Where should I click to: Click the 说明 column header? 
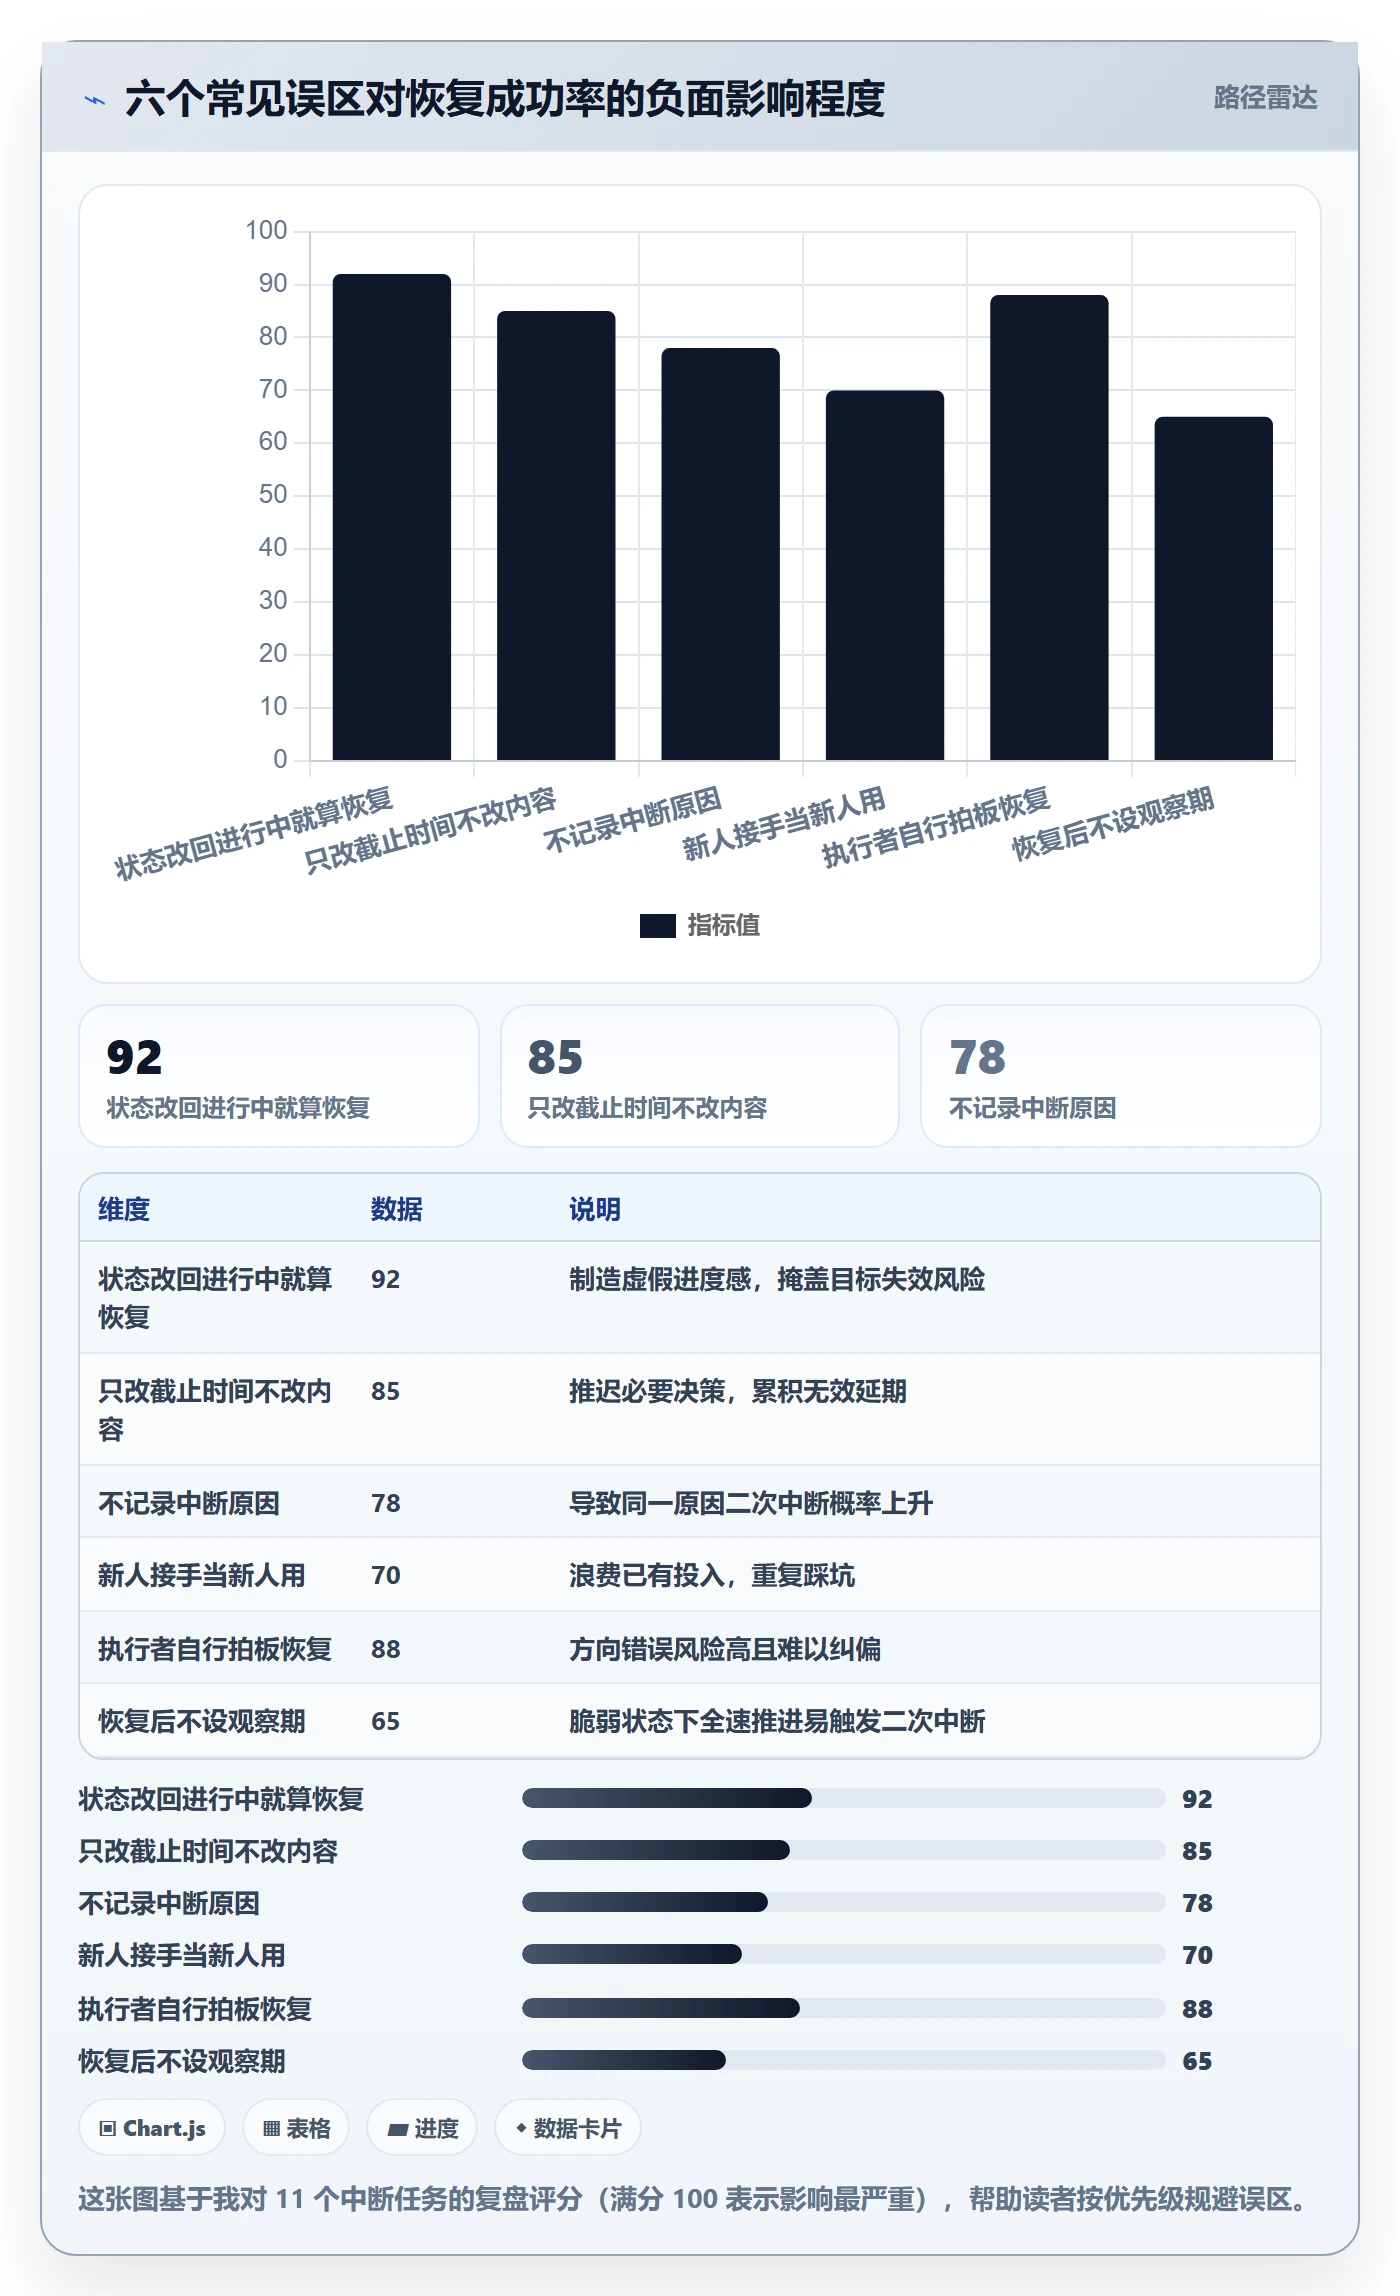click(595, 1209)
